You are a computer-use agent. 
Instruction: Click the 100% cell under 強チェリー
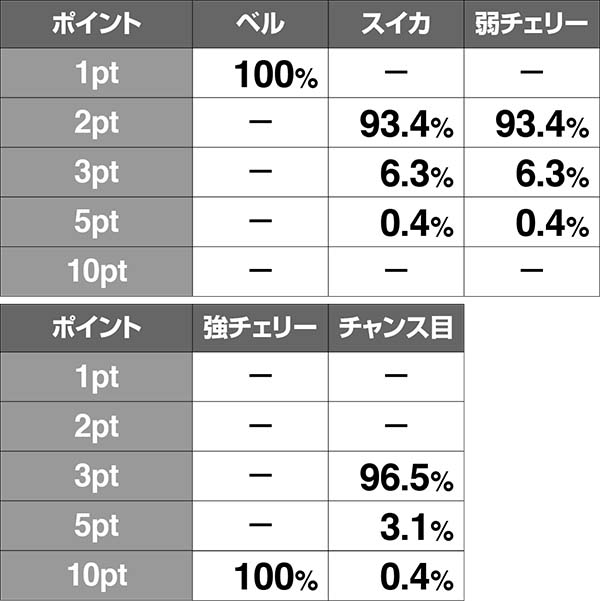pos(275,578)
